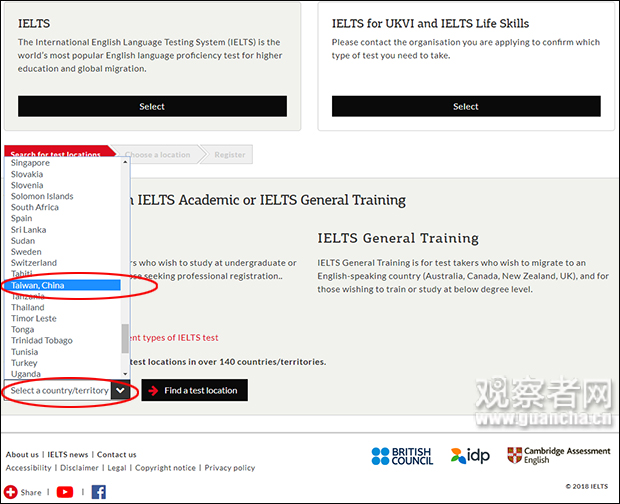Image resolution: width=620 pixels, height=504 pixels.
Task: Click the red plus Share icon
Action: click(x=11, y=492)
